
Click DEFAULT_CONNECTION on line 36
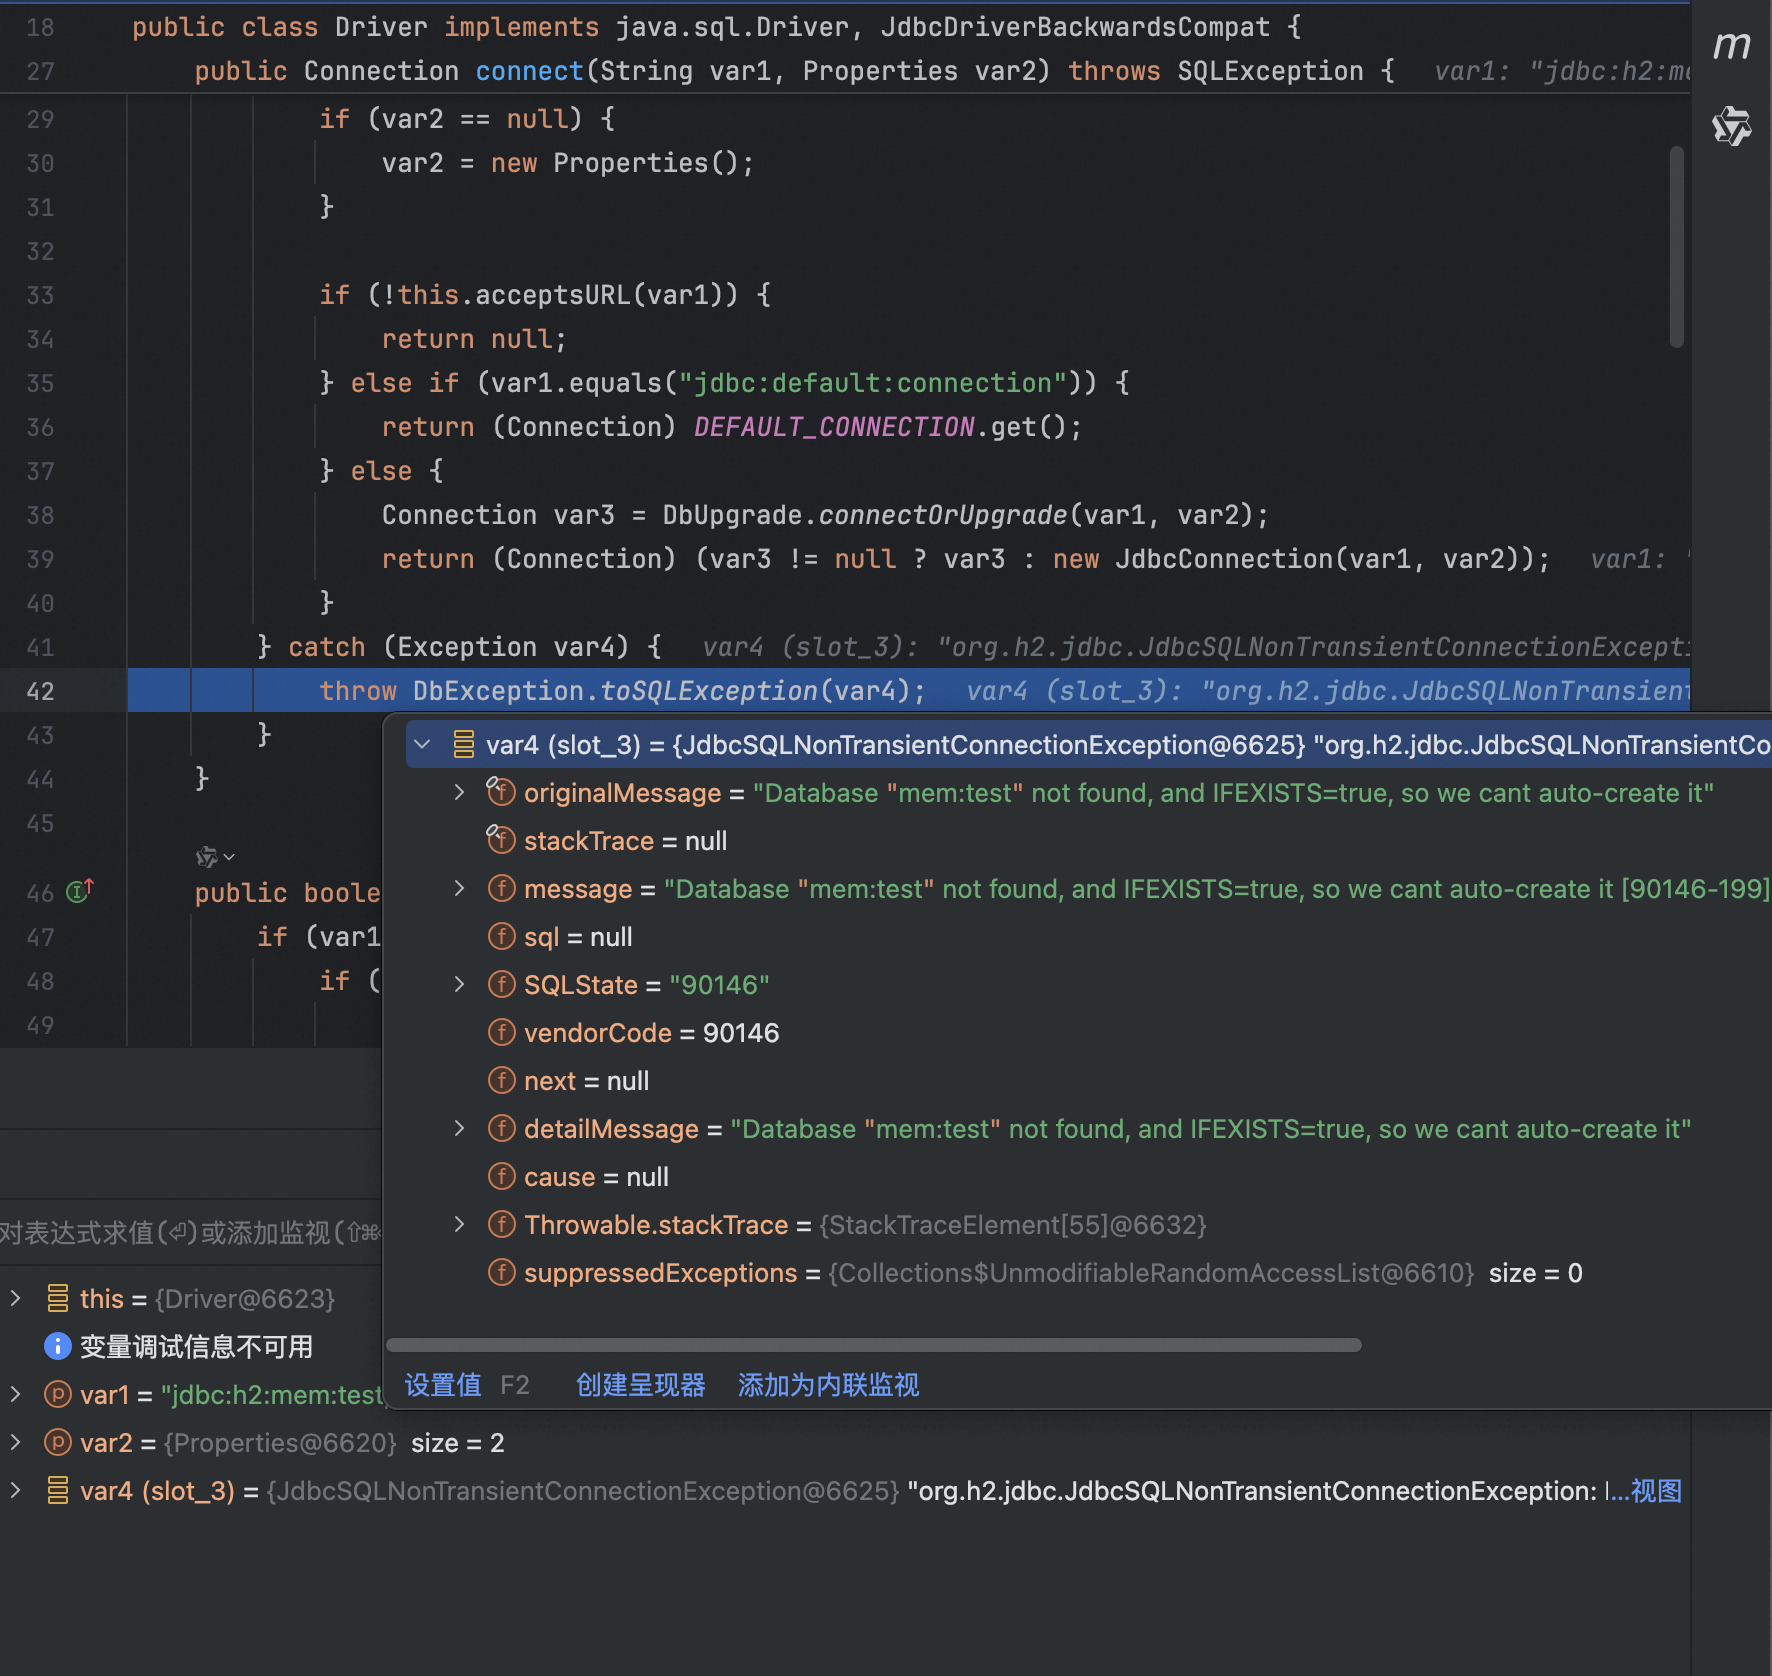click(834, 427)
